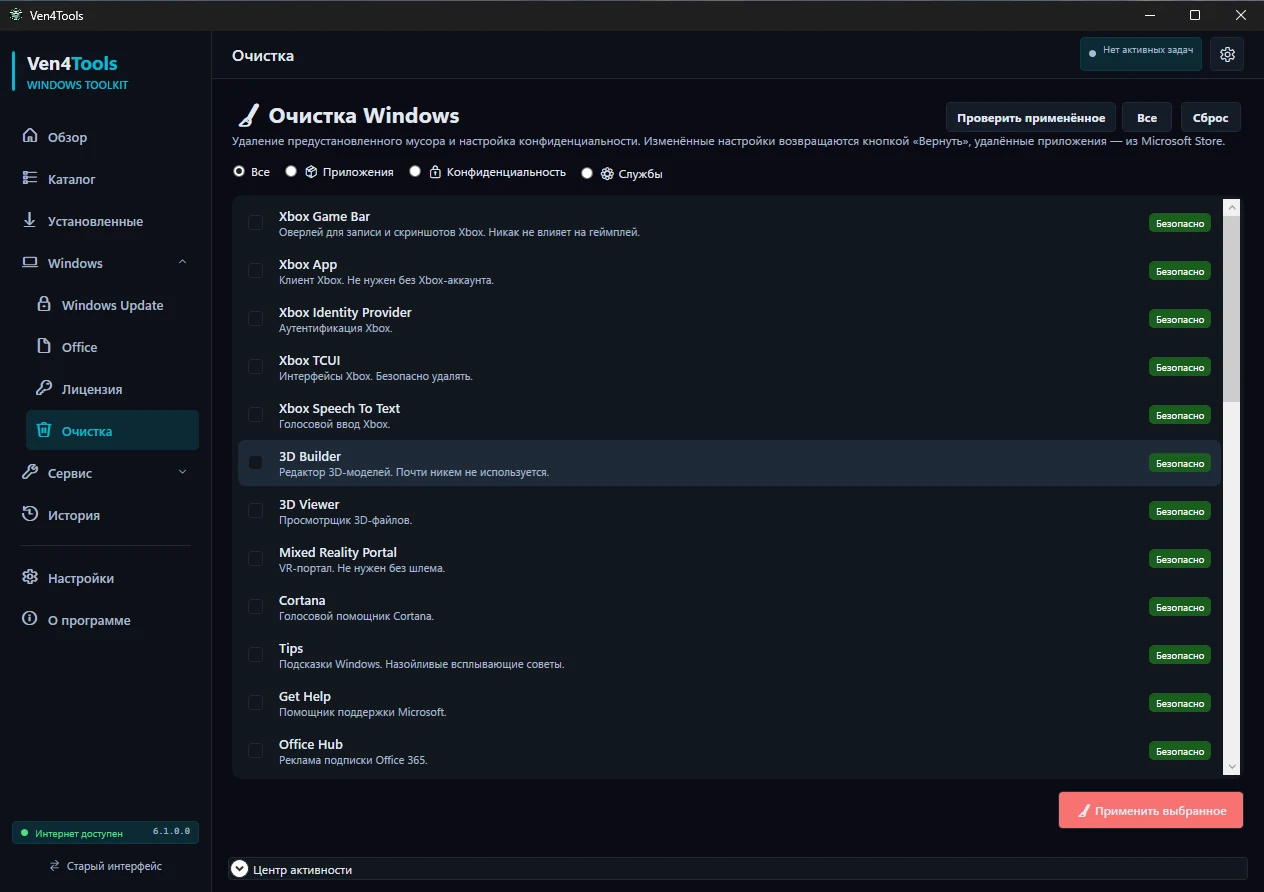Open settings via top-right gear icon
The width and height of the screenshot is (1264, 892).
click(x=1227, y=54)
